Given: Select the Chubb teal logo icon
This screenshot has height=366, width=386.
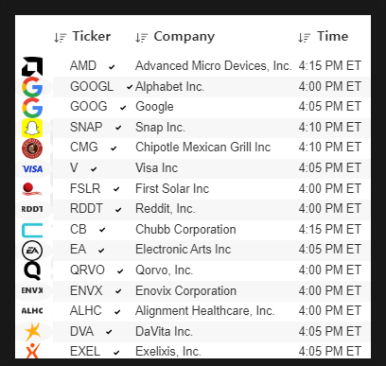Looking at the screenshot, I should click(x=32, y=230).
